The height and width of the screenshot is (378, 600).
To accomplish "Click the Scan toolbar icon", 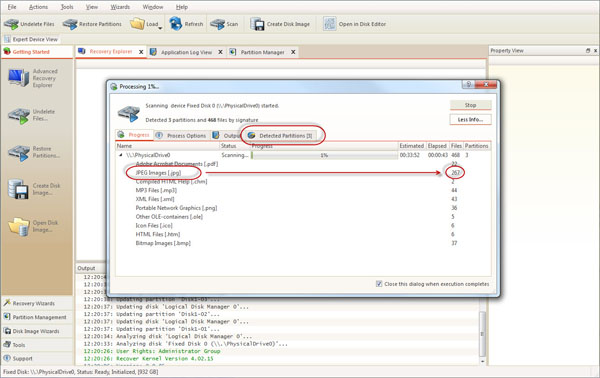I will click(x=217, y=24).
